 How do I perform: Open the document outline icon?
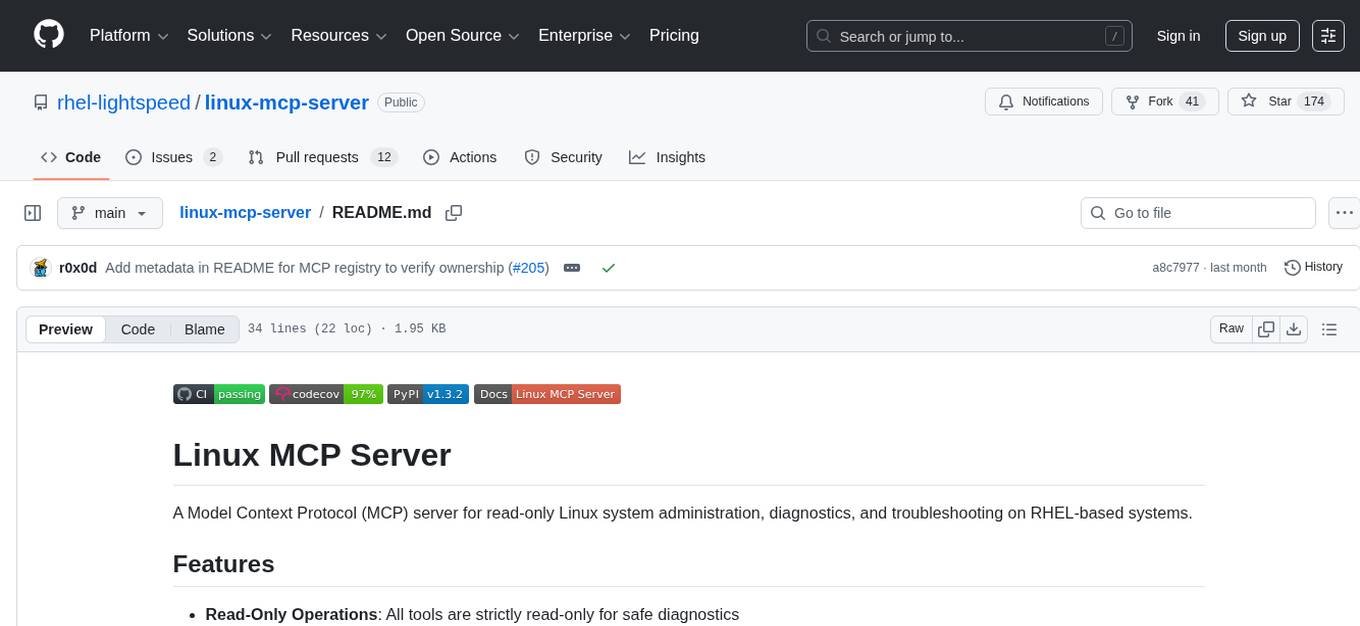[1329, 328]
